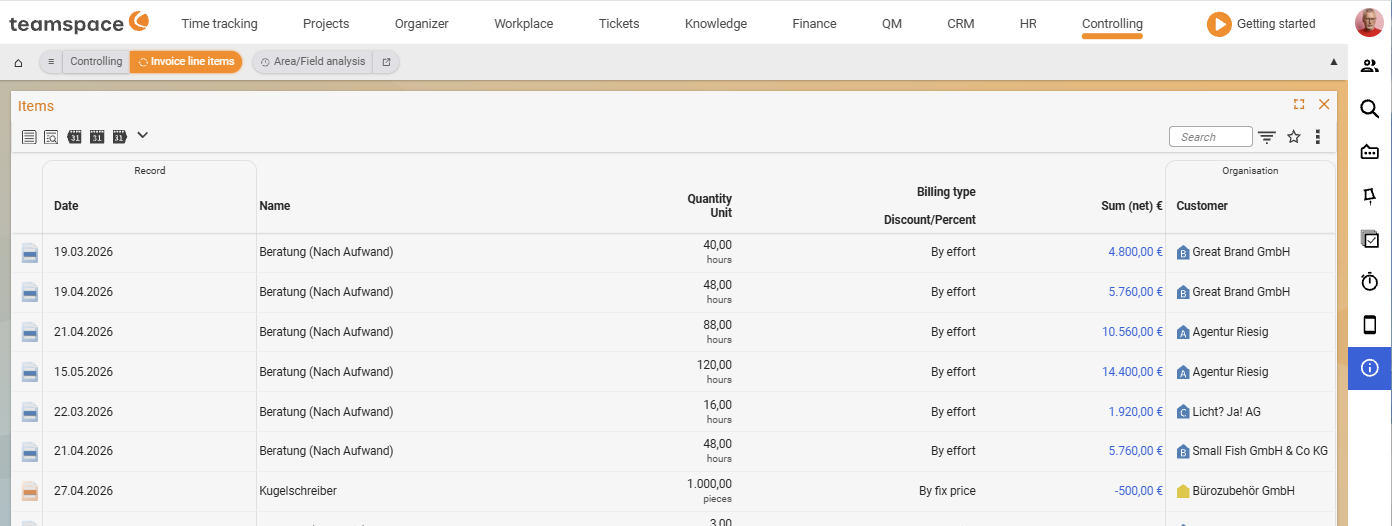Select the Small Fish GmbH & Co KG customer
This screenshot has width=1392, height=526.
click(x=1260, y=451)
